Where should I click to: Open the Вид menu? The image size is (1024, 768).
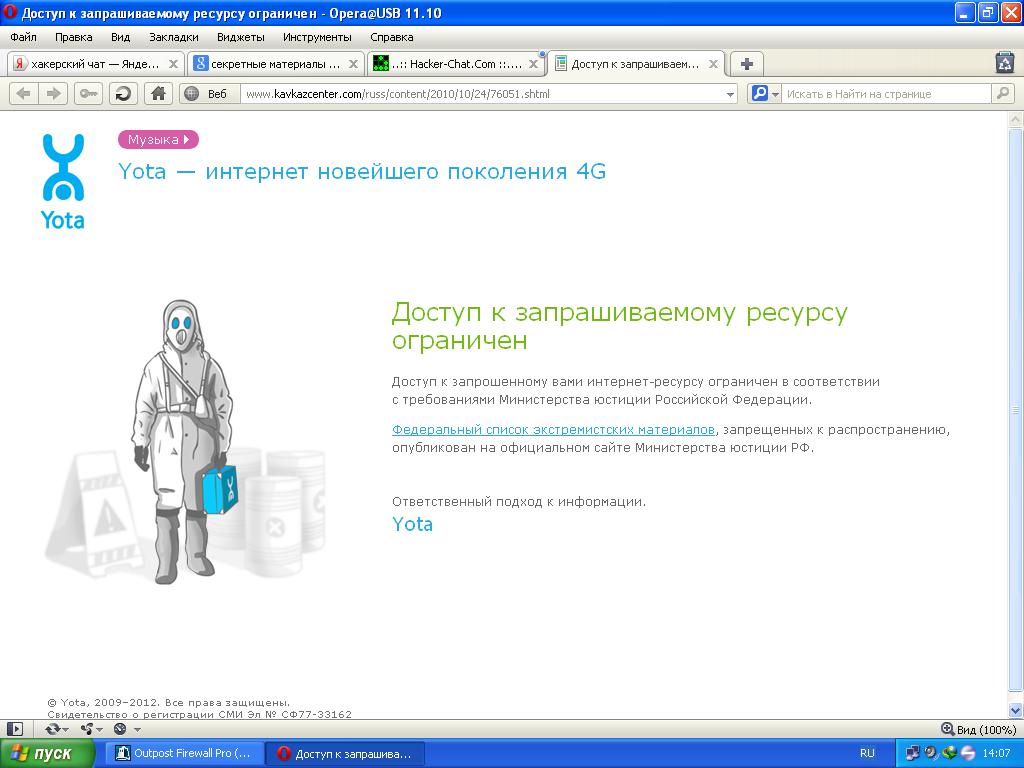coord(120,37)
